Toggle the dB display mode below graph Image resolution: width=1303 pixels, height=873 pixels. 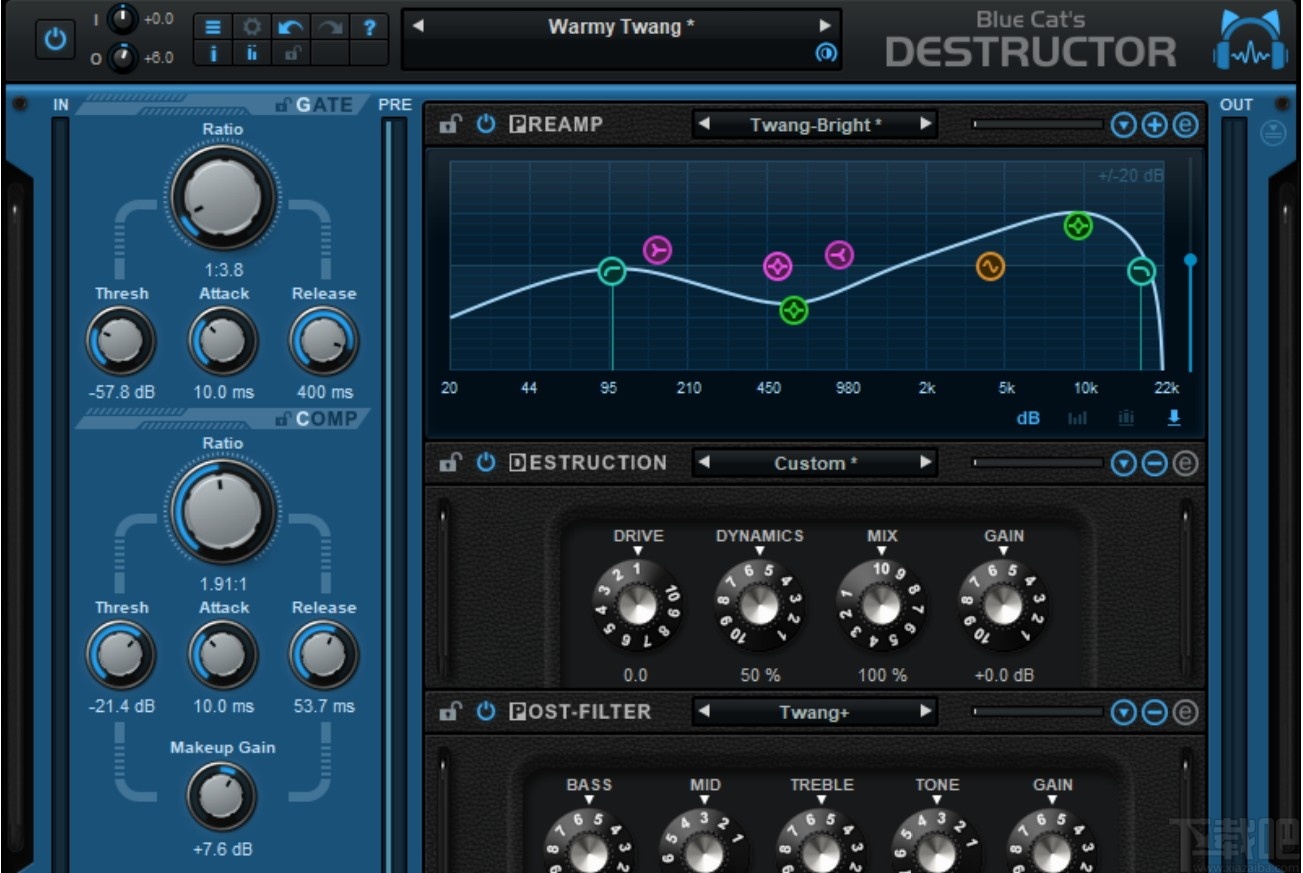point(1028,418)
